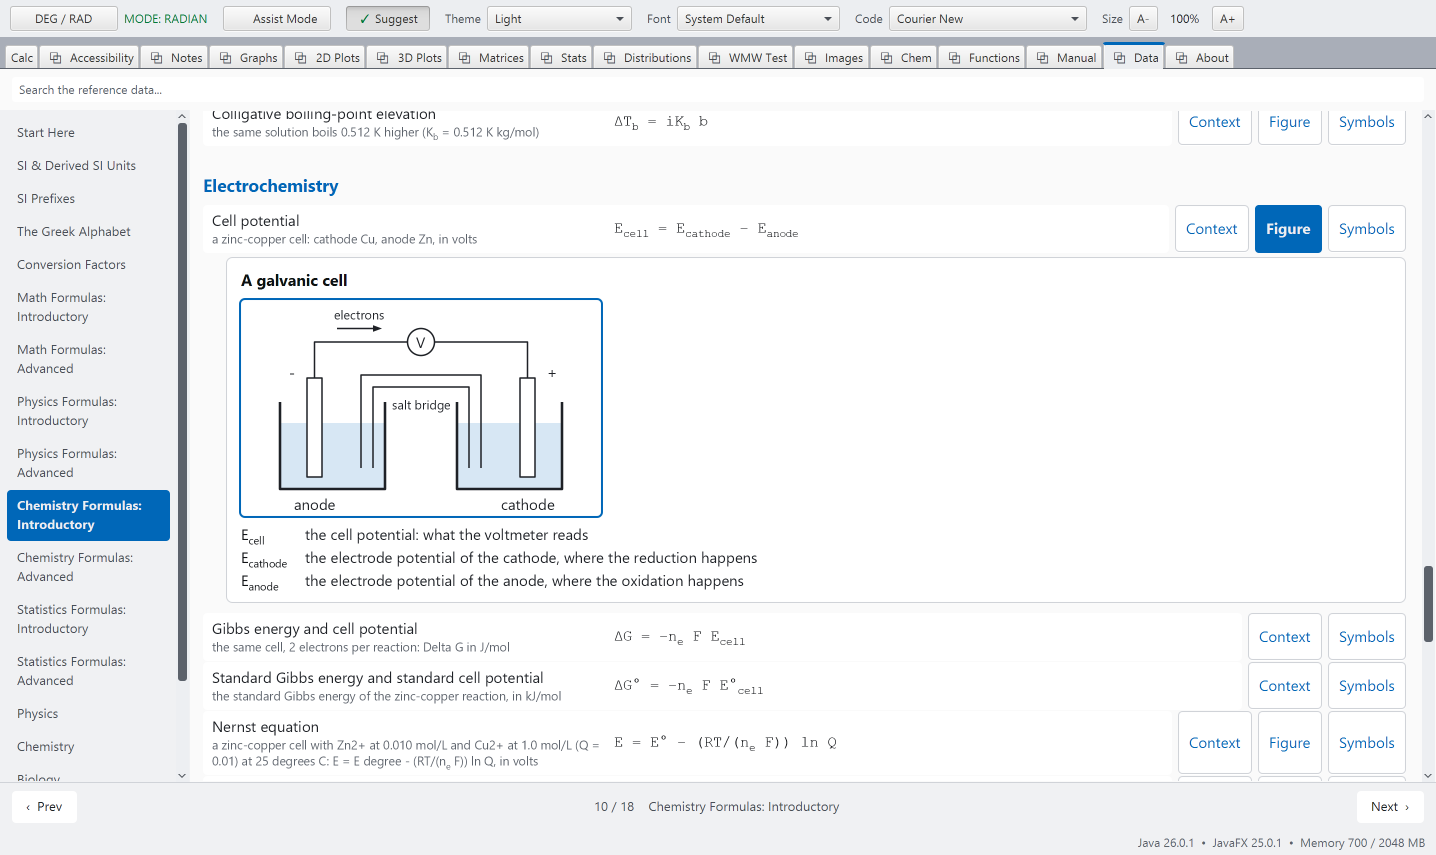1436x855 pixels.
Task: Click the sidebar list scrollbar thumb
Action: click(182, 401)
